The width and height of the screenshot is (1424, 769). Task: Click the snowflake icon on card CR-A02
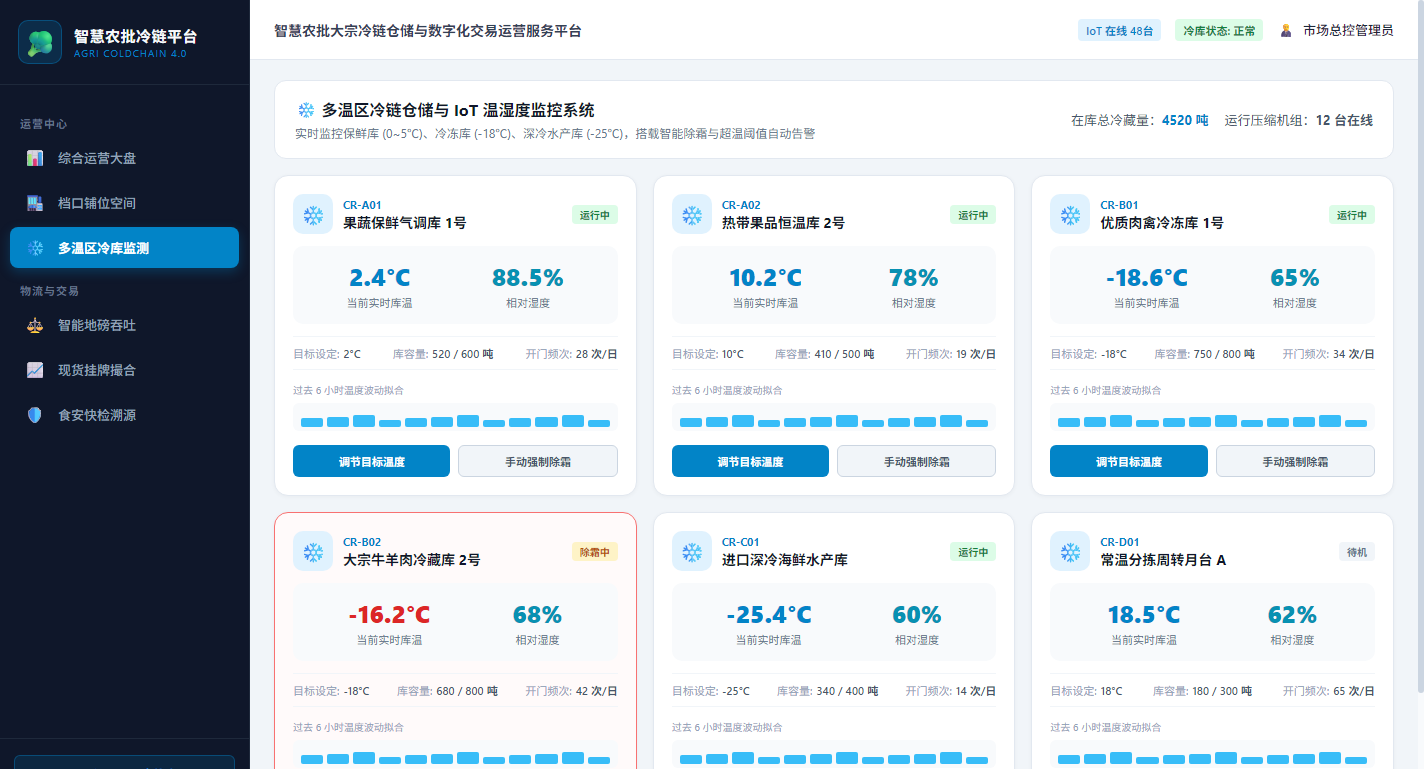[692, 214]
